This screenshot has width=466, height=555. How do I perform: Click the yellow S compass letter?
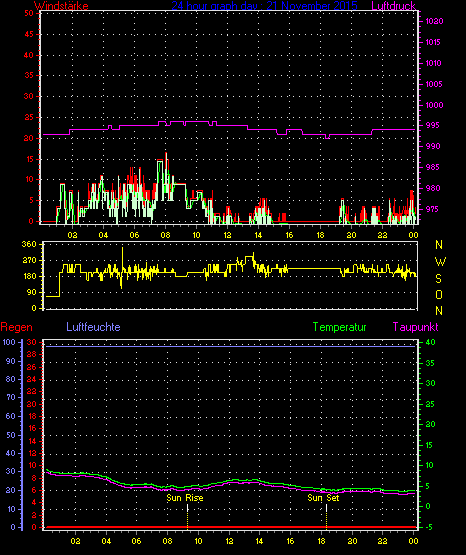tap(438, 279)
